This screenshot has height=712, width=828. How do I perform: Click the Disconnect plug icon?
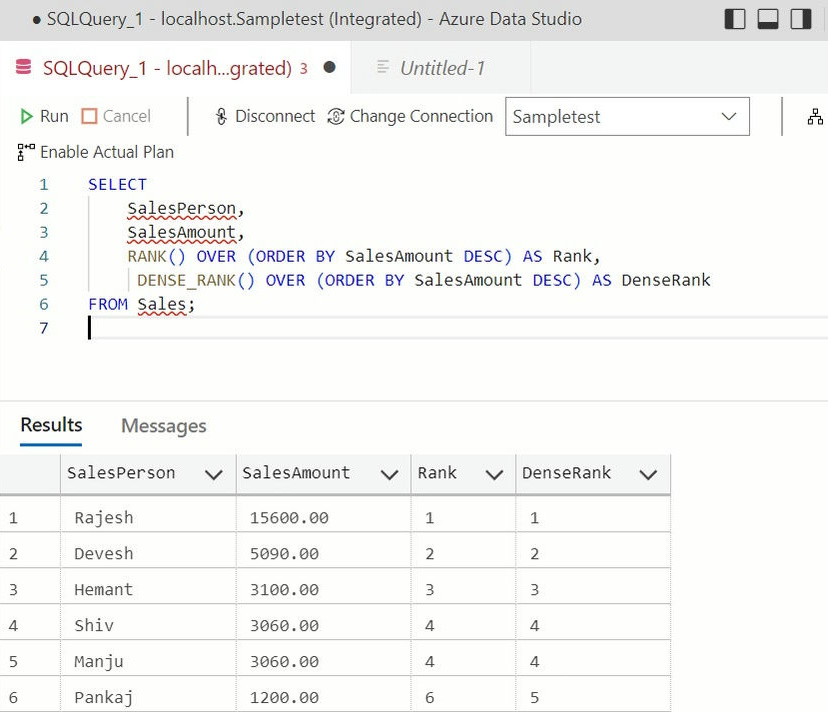pos(221,116)
